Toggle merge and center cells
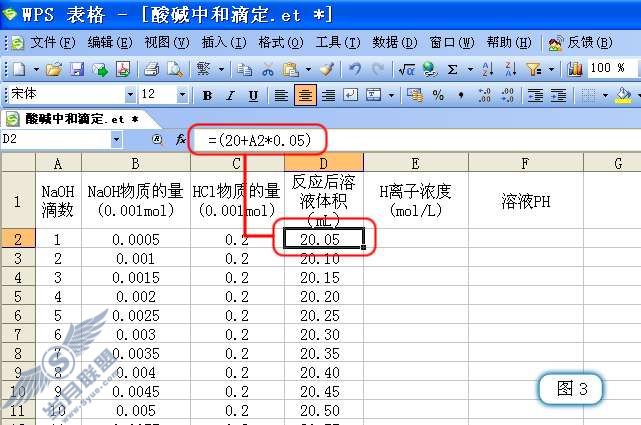 373,95
